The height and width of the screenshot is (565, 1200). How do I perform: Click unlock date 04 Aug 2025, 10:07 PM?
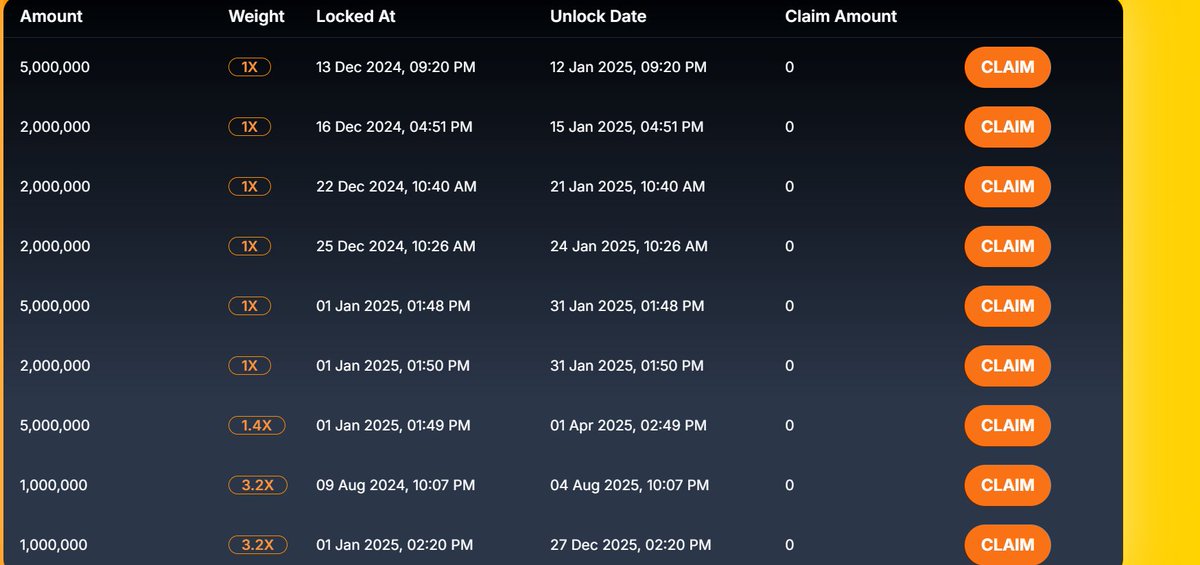[x=630, y=485]
